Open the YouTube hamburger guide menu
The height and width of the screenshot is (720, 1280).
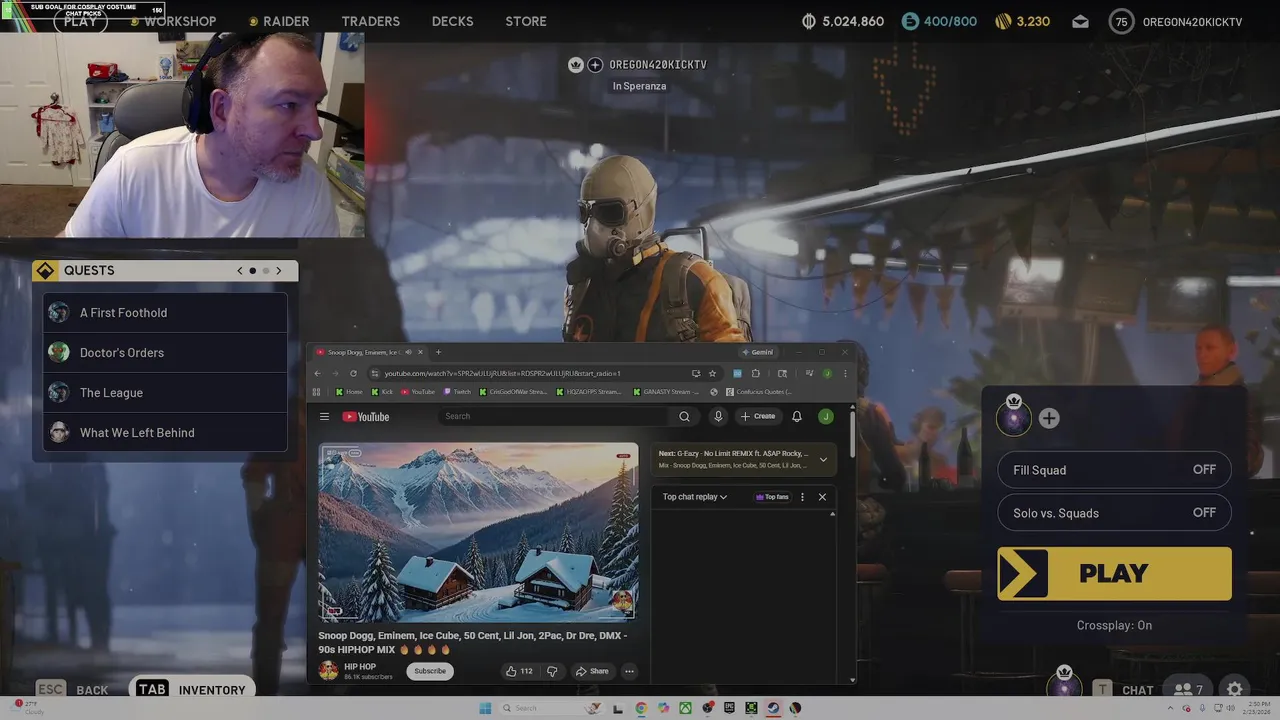coord(324,416)
